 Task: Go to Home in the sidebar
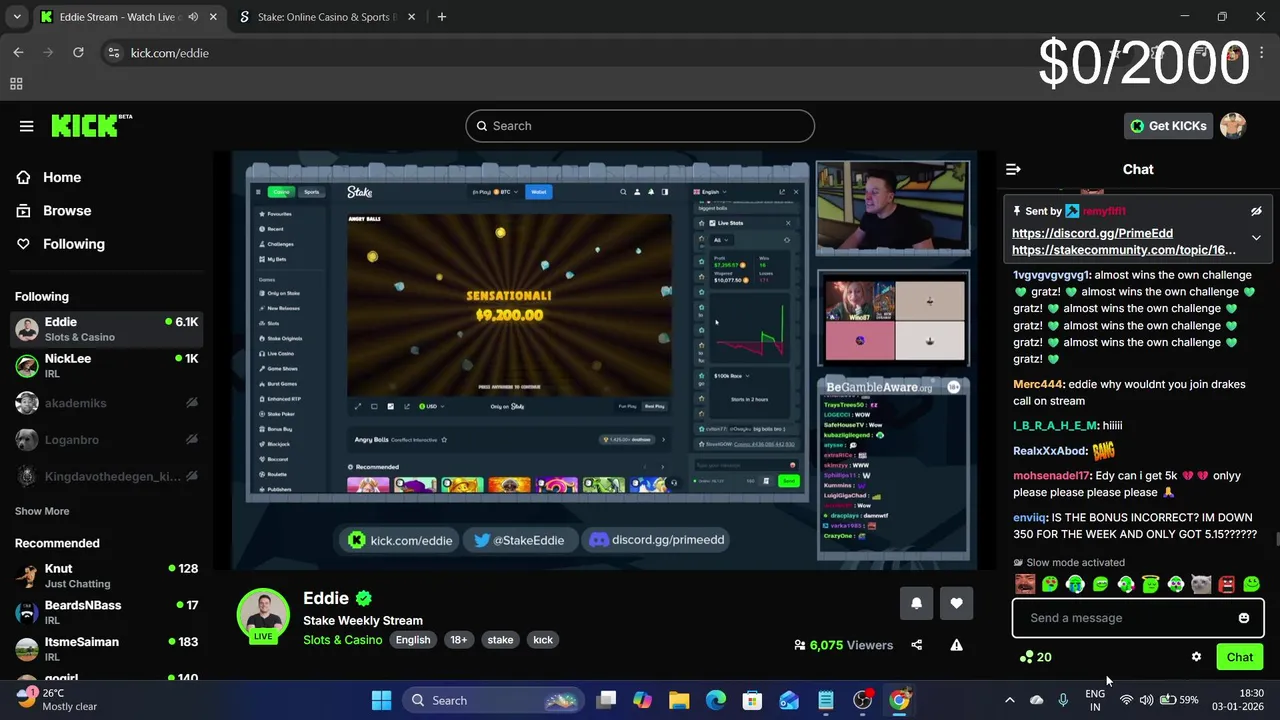pyautogui.click(x=60, y=177)
